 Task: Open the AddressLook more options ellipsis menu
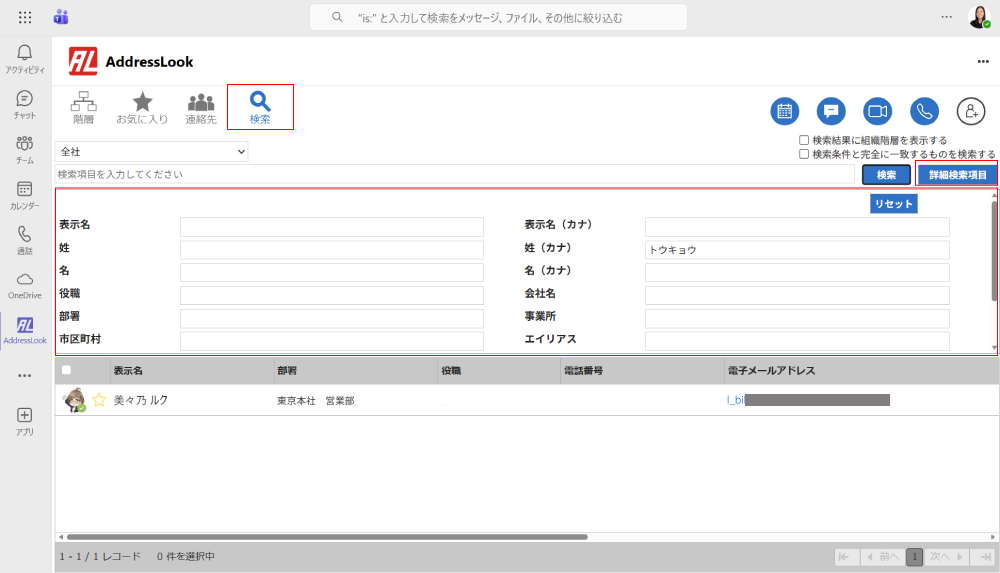[x=982, y=62]
